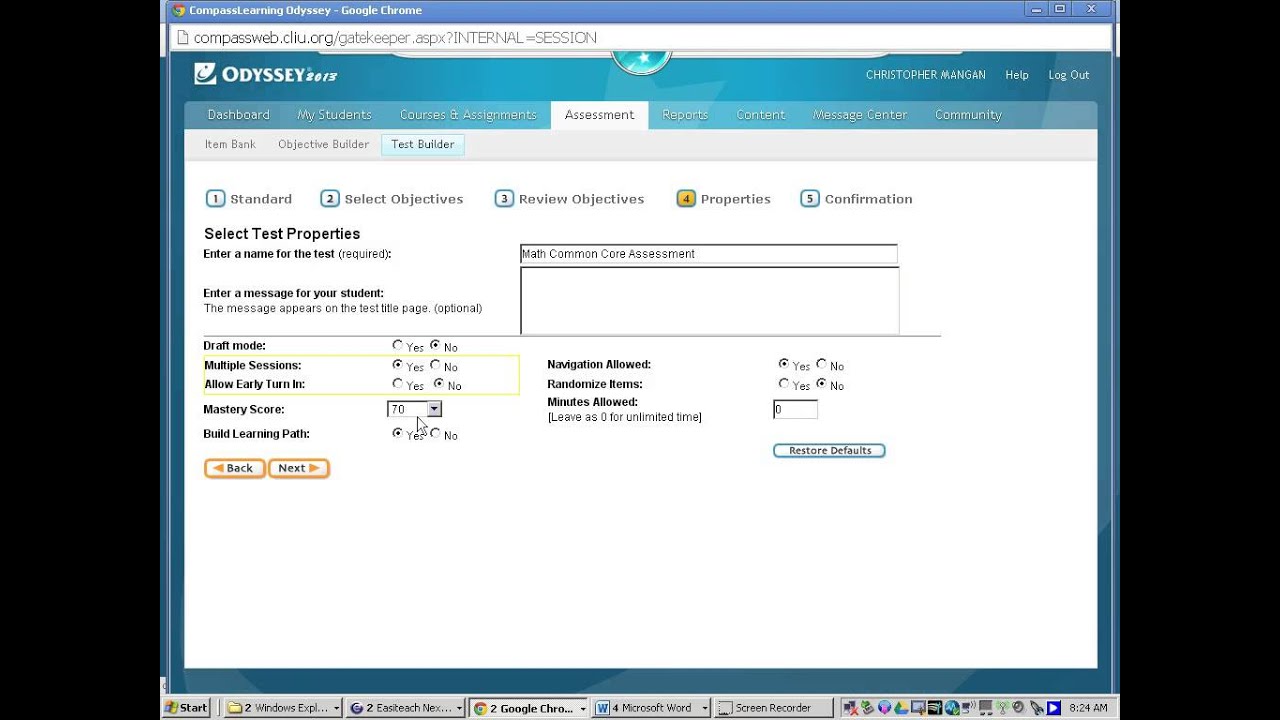This screenshot has height=720, width=1280.
Task: Click the page icon in address bar
Action: tap(182, 38)
